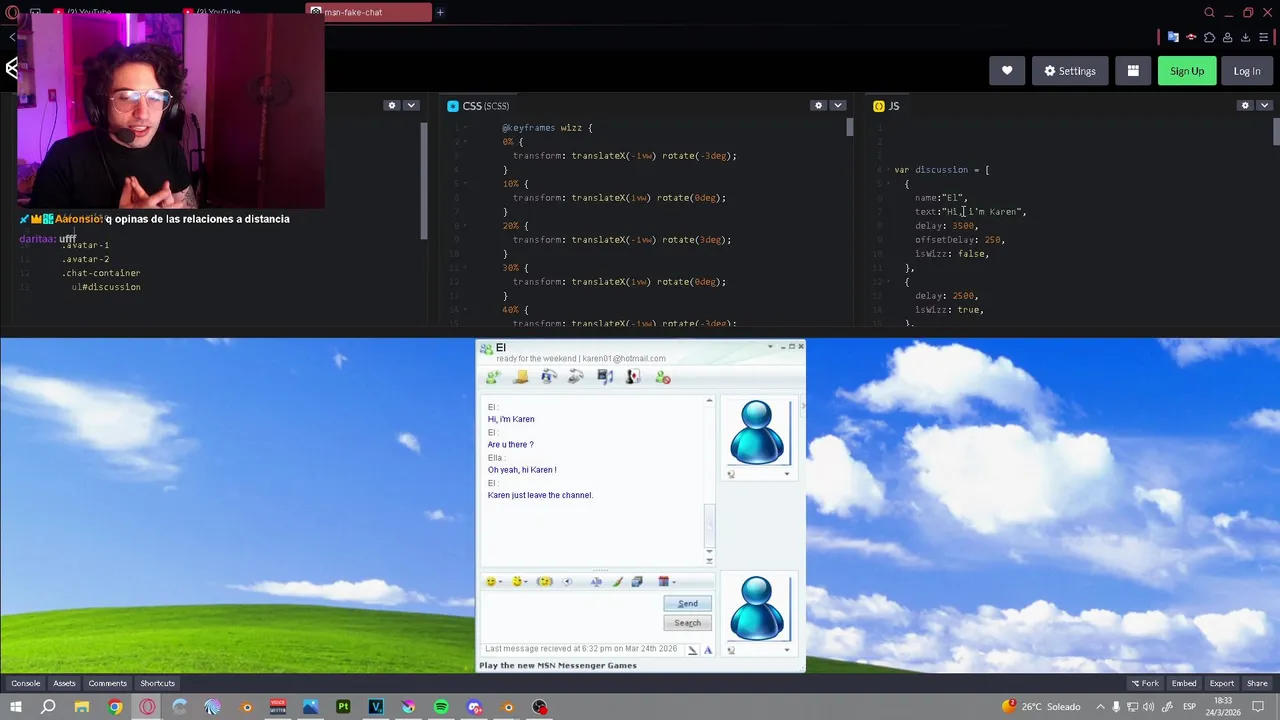Image resolution: width=1280 pixels, height=720 pixels.
Task: Click the font text style icon
Action: point(596,582)
